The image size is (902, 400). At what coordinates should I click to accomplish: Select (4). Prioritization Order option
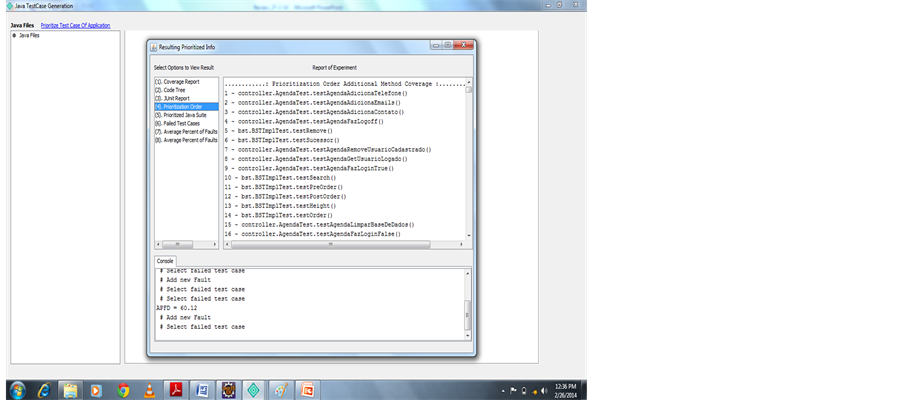(x=186, y=106)
